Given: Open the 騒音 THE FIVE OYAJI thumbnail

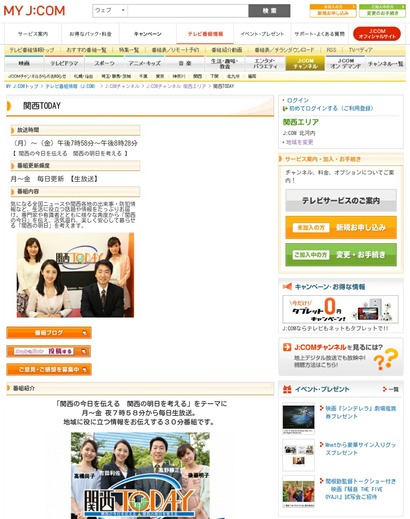Looking at the screenshot, I should click(x=298, y=492).
